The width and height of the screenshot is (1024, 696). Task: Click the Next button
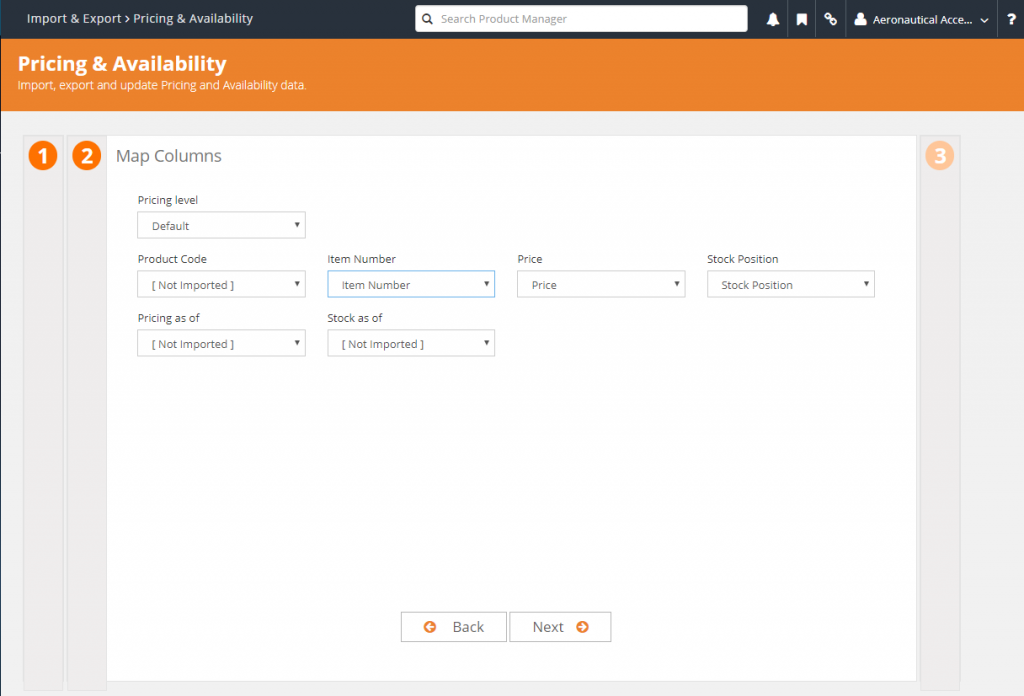coord(560,626)
